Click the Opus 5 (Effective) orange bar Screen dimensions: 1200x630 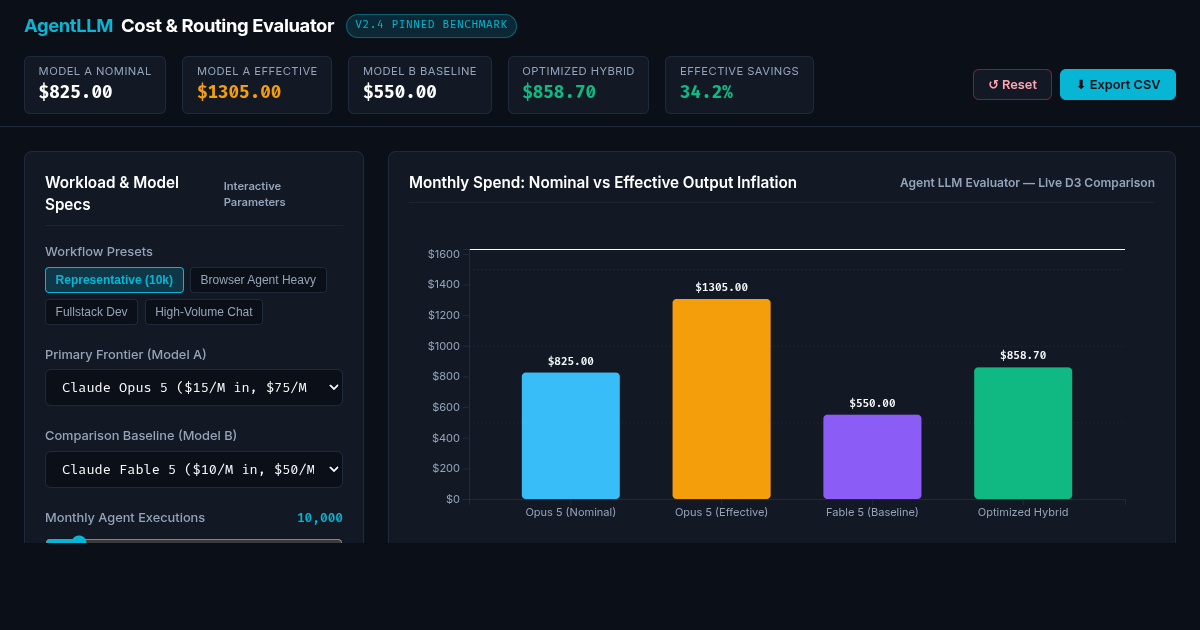pos(722,399)
